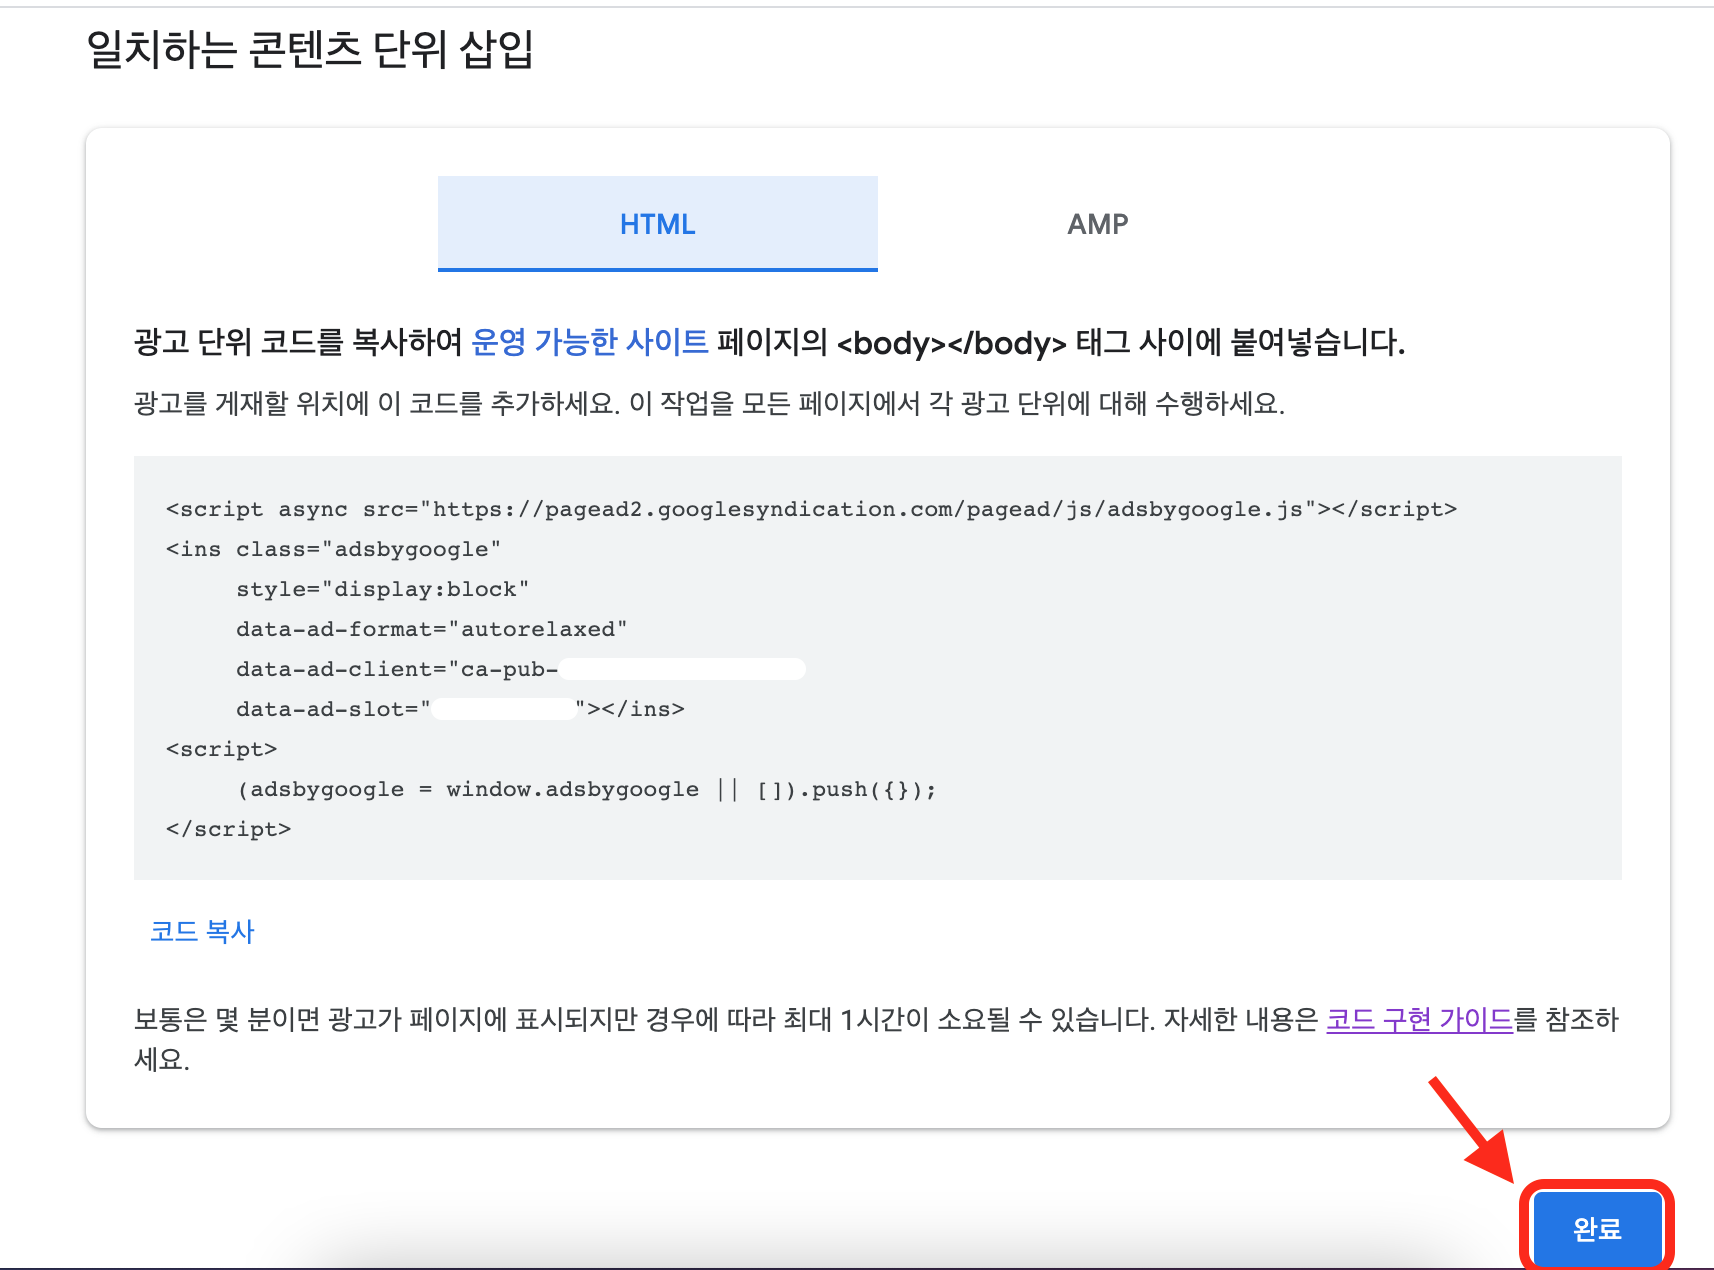Open the 운영 가능한 사이트 link

[589, 342]
